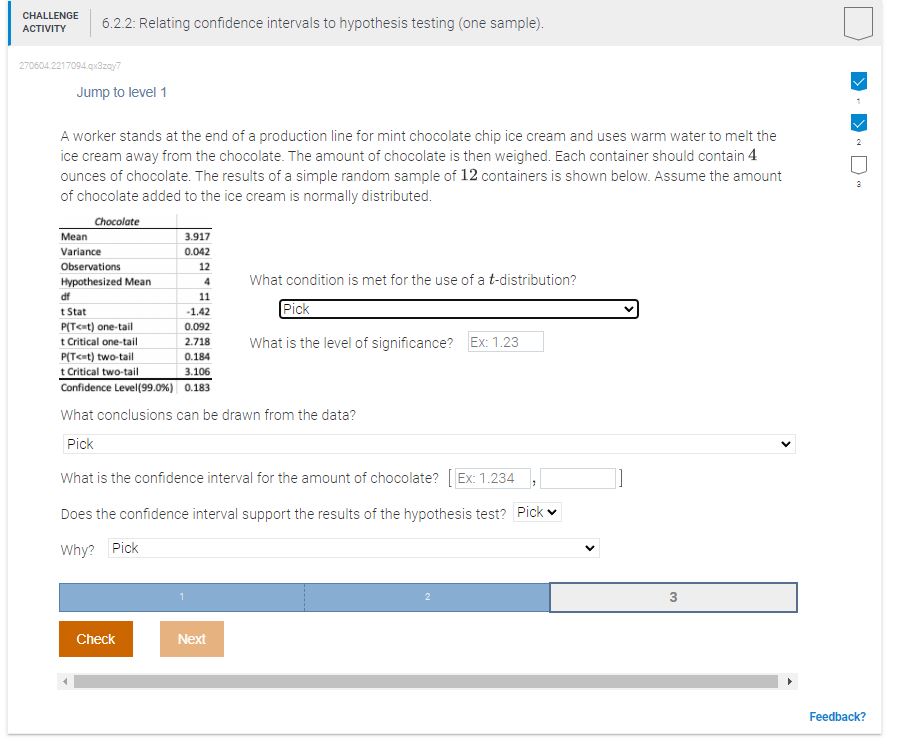The image size is (904, 749).
Task: Check the unfilled level 3 progress marker
Action: pyautogui.click(x=858, y=165)
